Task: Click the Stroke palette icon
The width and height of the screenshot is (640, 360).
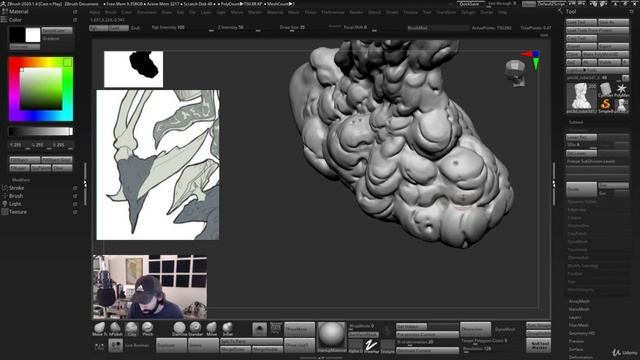Action: [5, 188]
